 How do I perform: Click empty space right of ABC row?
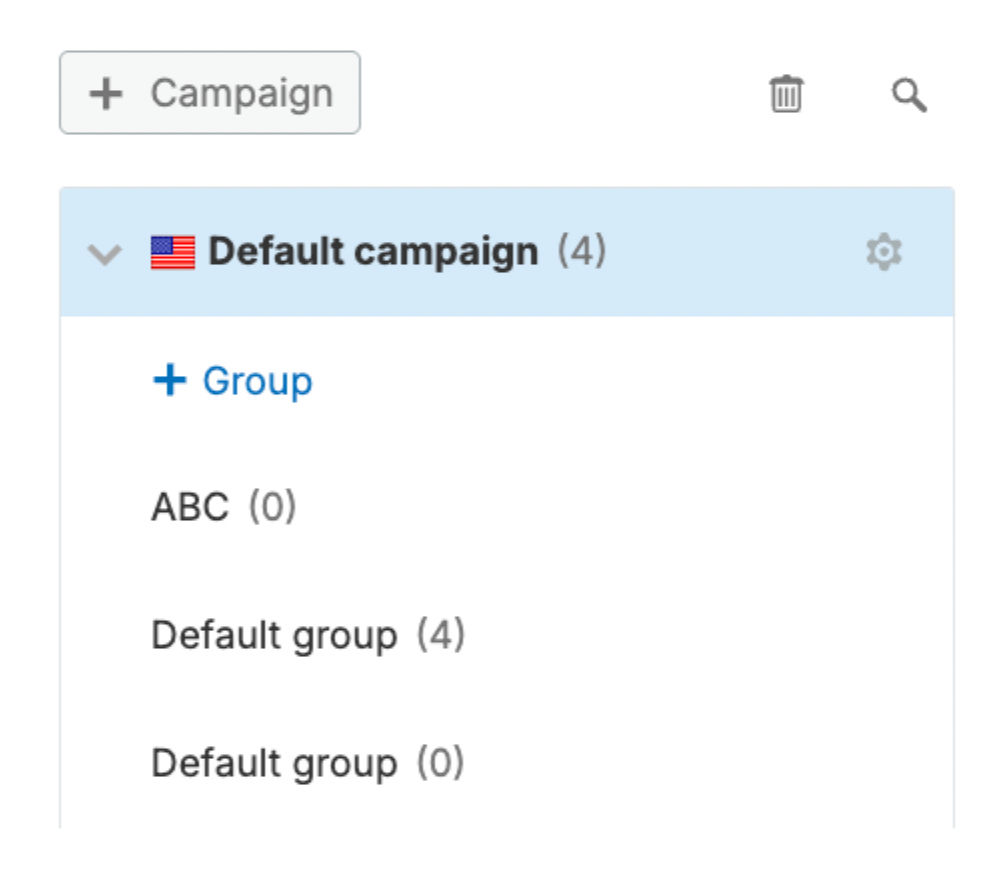coord(620,508)
